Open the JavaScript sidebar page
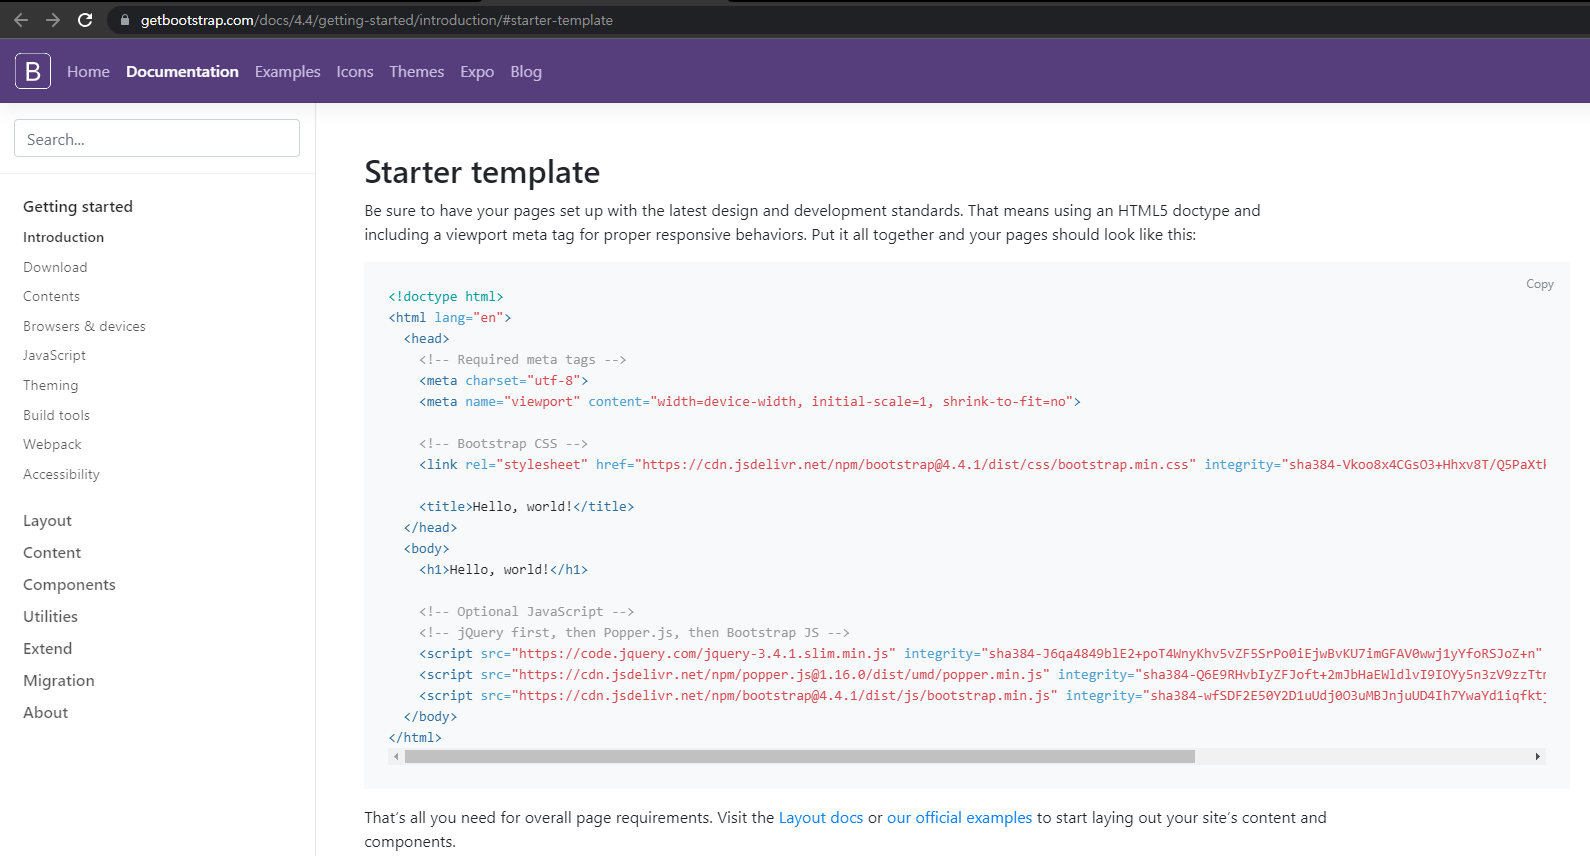The height and width of the screenshot is (856, 1590). tap(55, 355)
